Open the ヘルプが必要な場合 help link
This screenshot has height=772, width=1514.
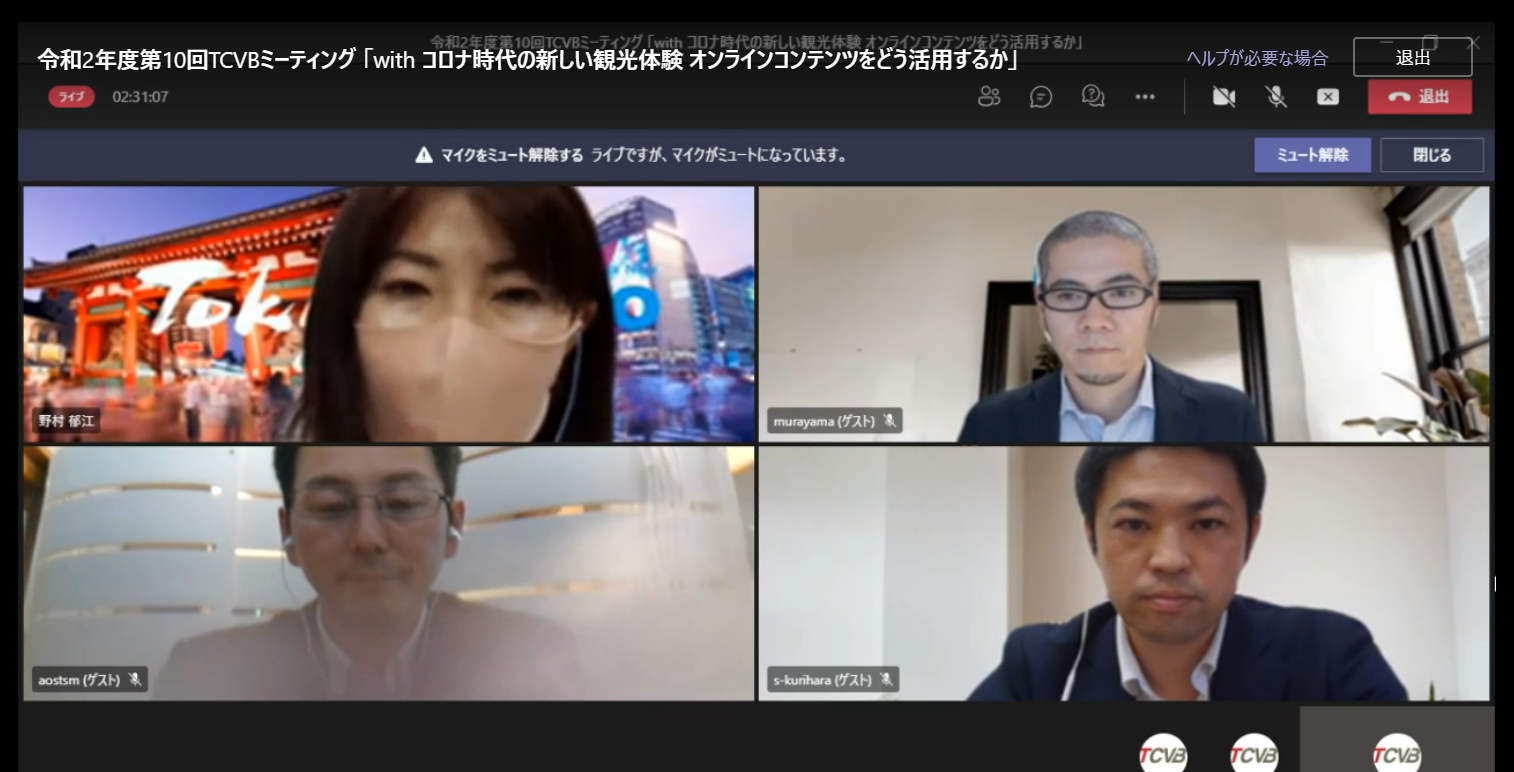(1257, 58)
